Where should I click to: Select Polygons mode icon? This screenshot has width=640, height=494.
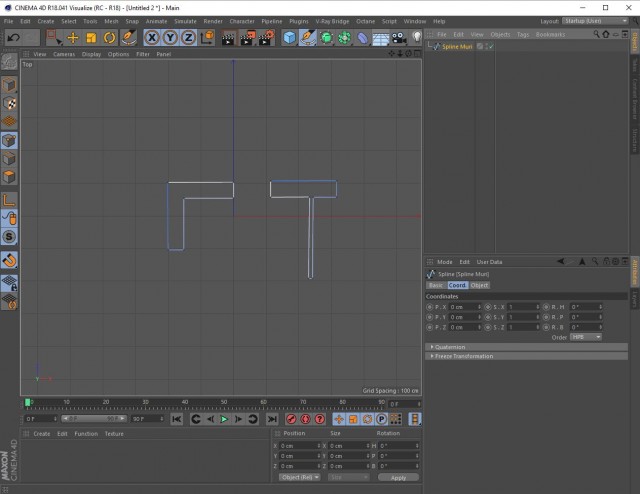(x=9, y=177)
